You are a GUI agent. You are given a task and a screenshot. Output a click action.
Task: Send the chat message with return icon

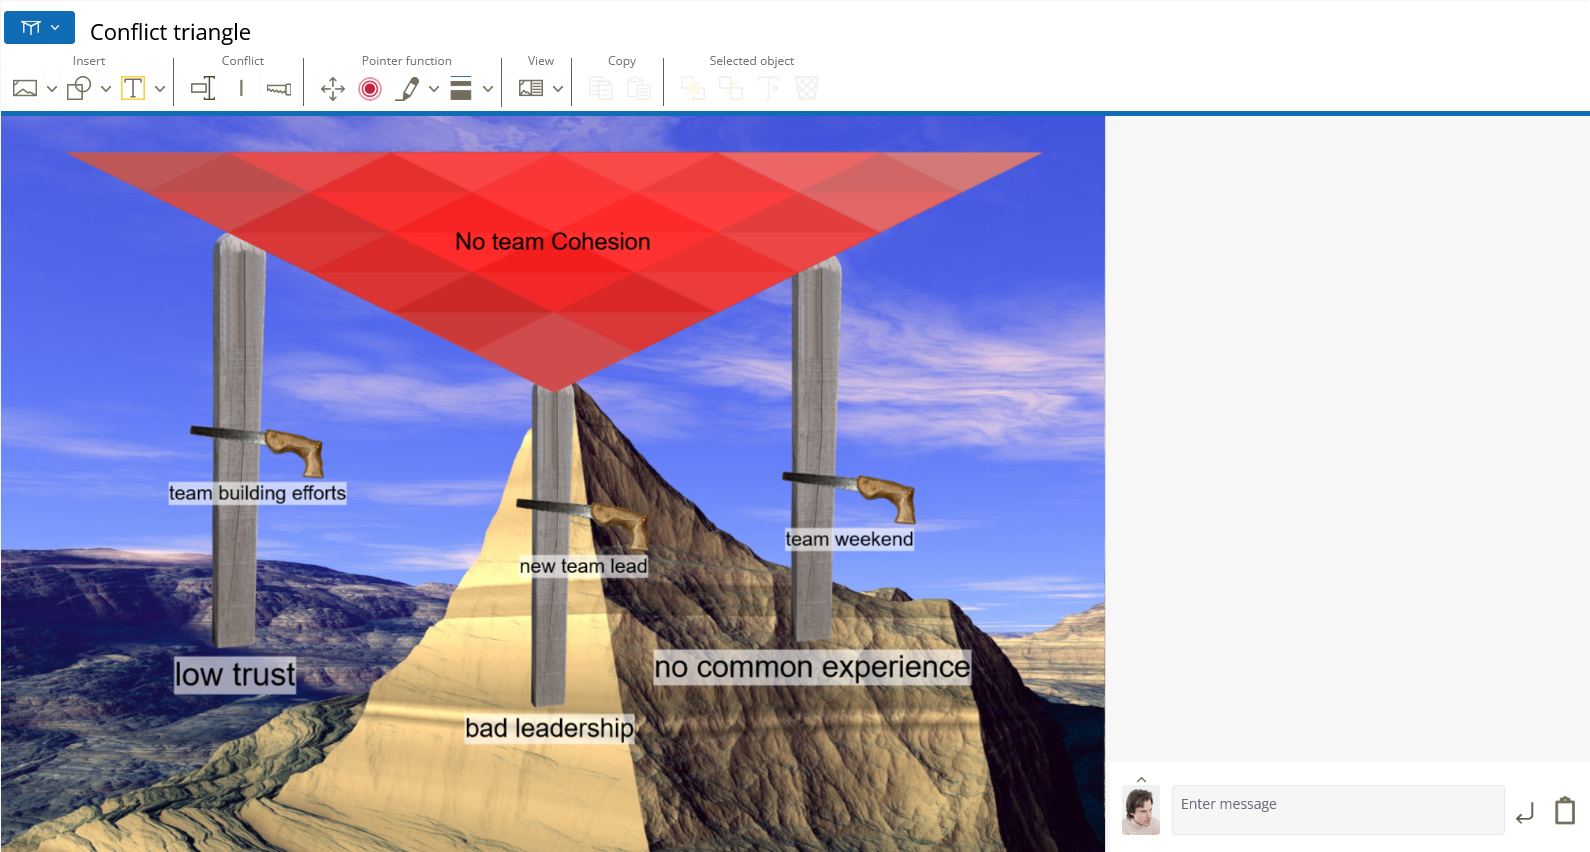coord(1525,813)
